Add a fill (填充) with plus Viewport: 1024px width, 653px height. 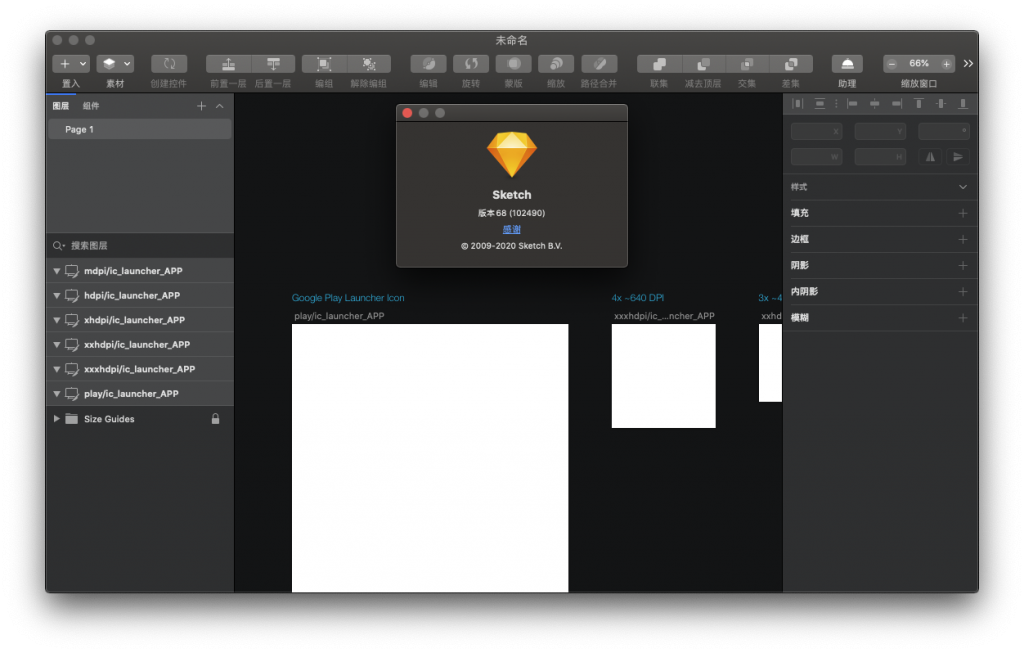(x=963, y=214)
